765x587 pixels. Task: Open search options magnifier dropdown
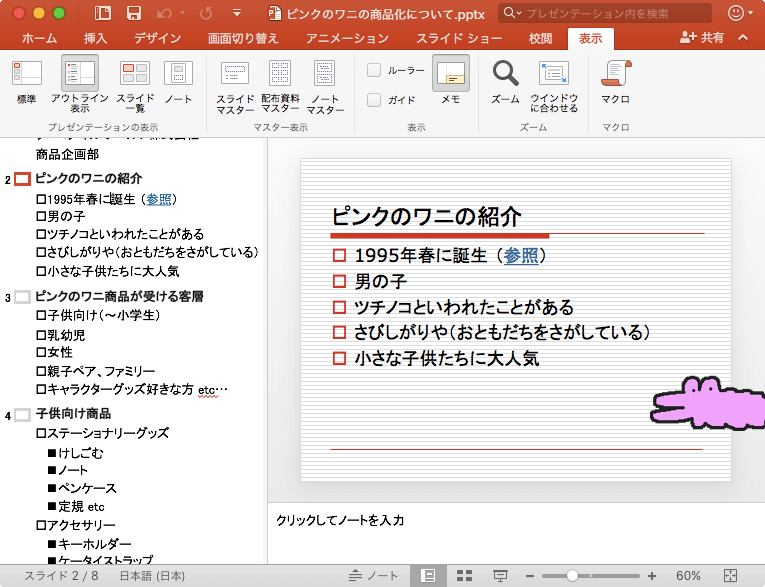512,13
